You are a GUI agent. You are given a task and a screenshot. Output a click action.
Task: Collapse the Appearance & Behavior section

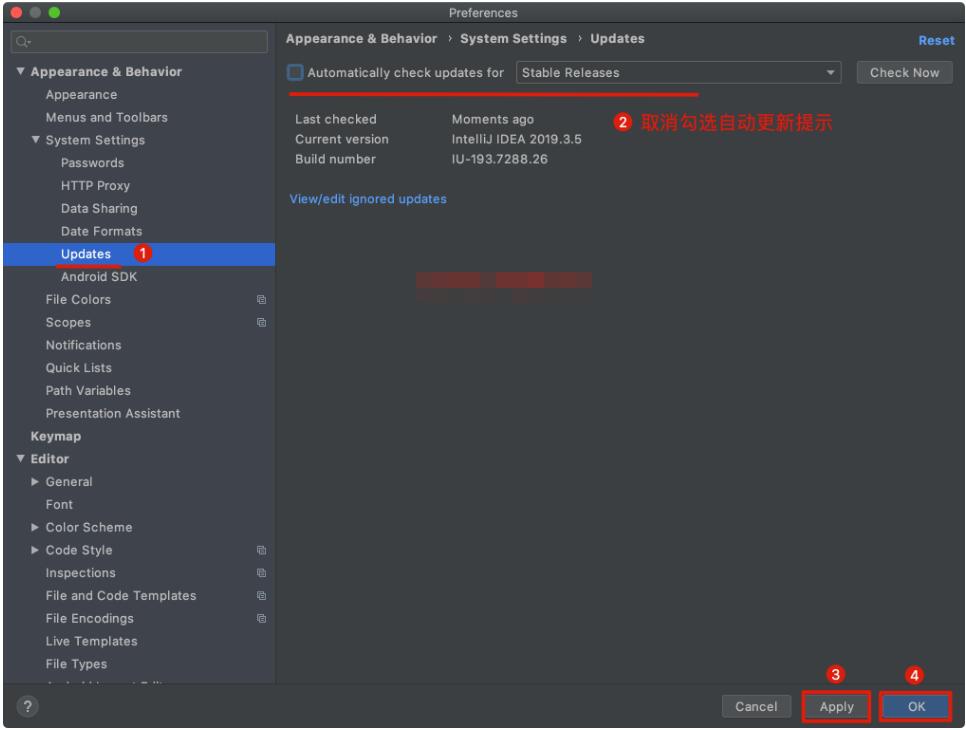[21, 73]
